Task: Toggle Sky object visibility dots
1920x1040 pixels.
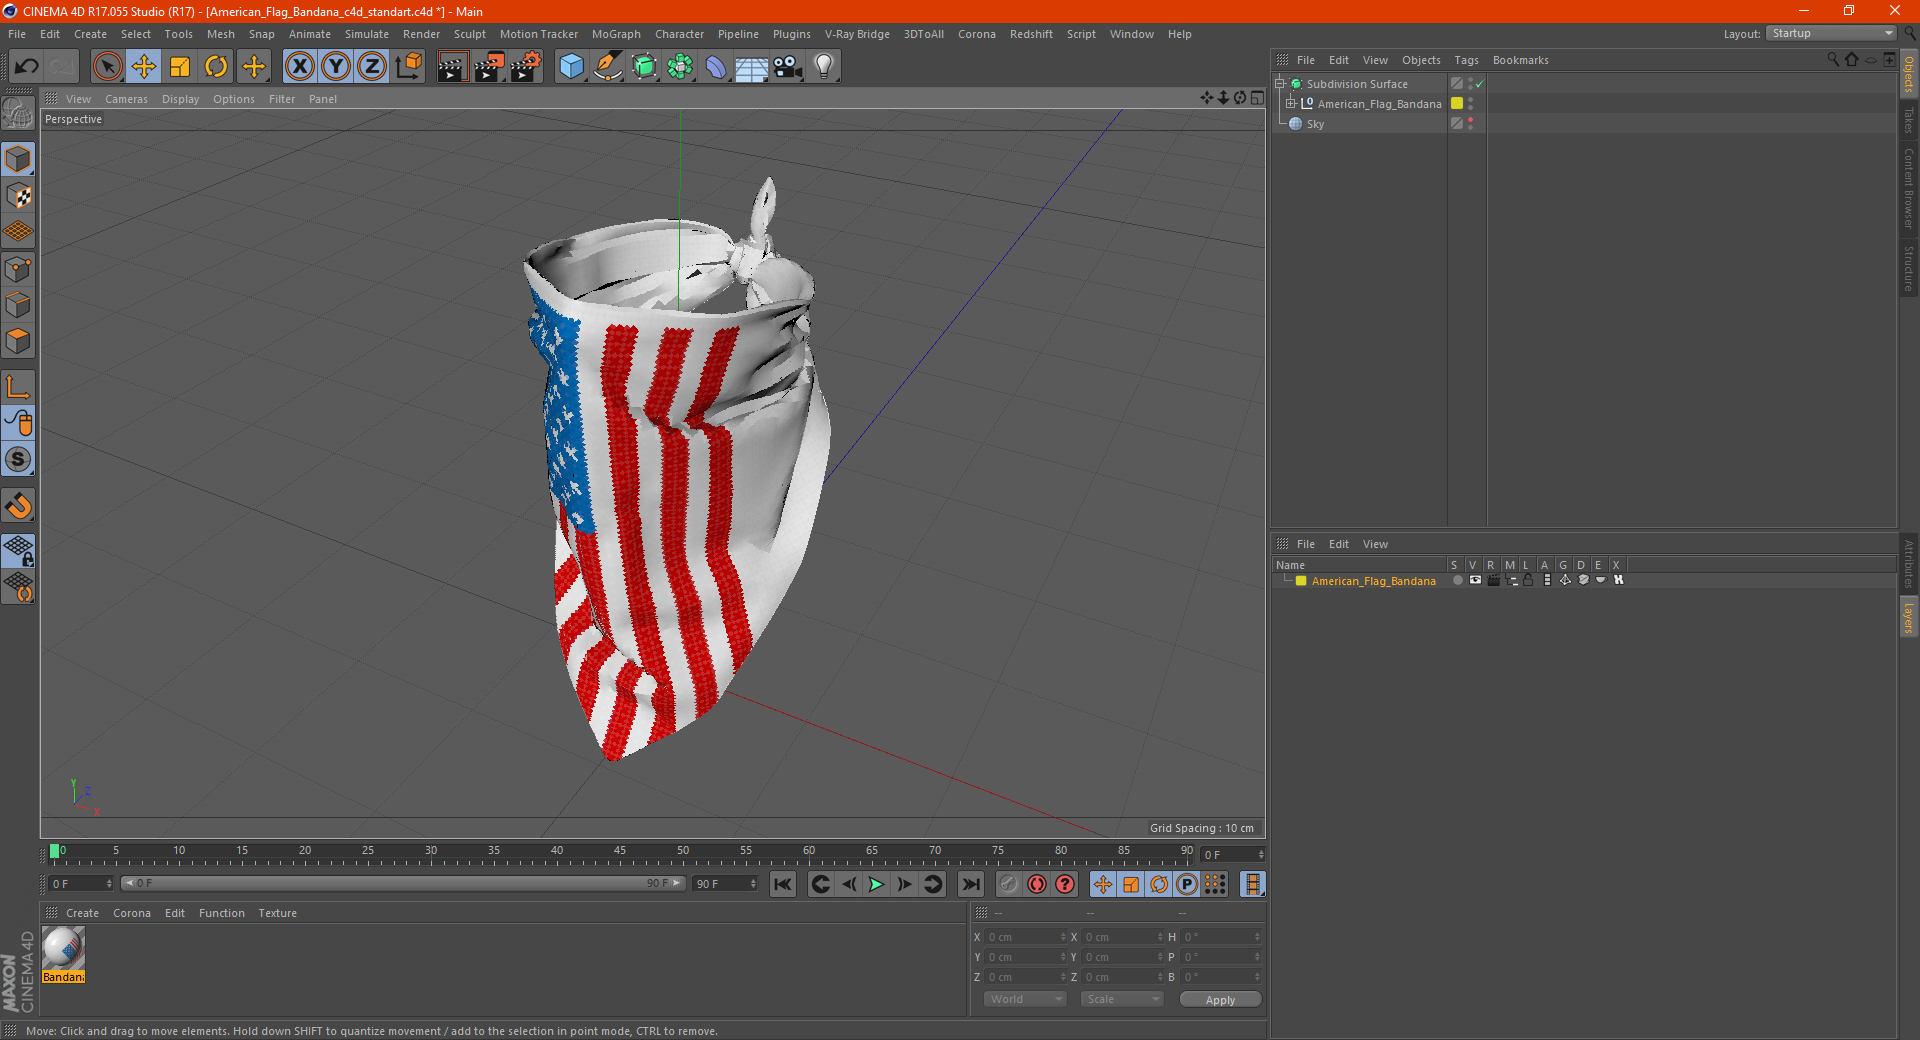Action: click(x=1470, y=124)
